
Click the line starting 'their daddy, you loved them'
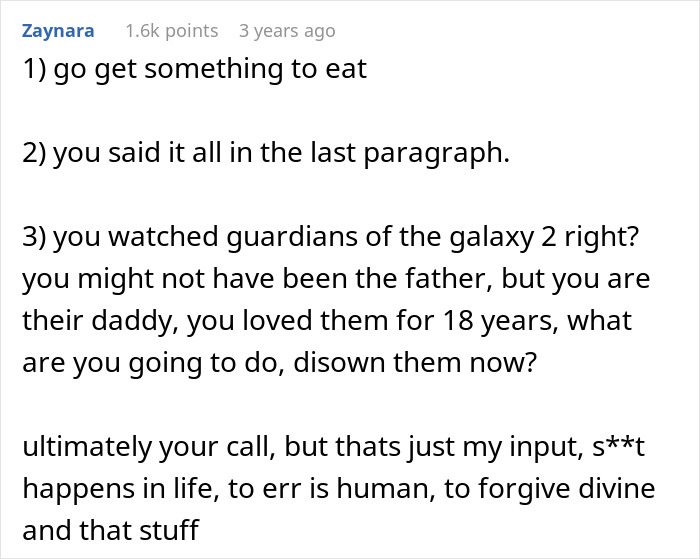pyautogui.click(x=325, y=321)
